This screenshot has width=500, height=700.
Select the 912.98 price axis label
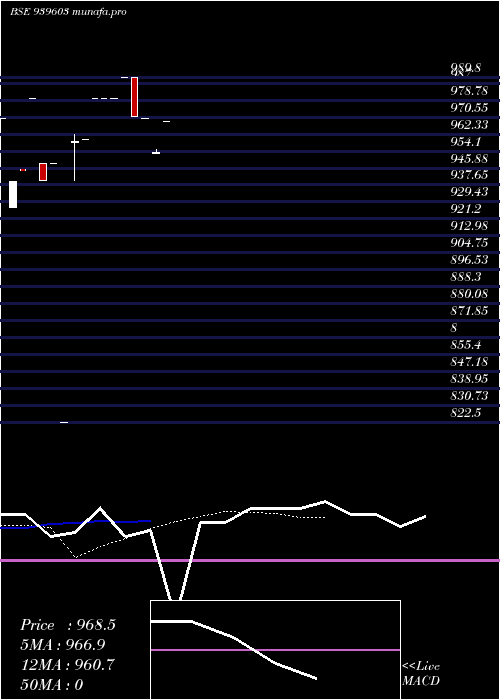click(469, 226)
